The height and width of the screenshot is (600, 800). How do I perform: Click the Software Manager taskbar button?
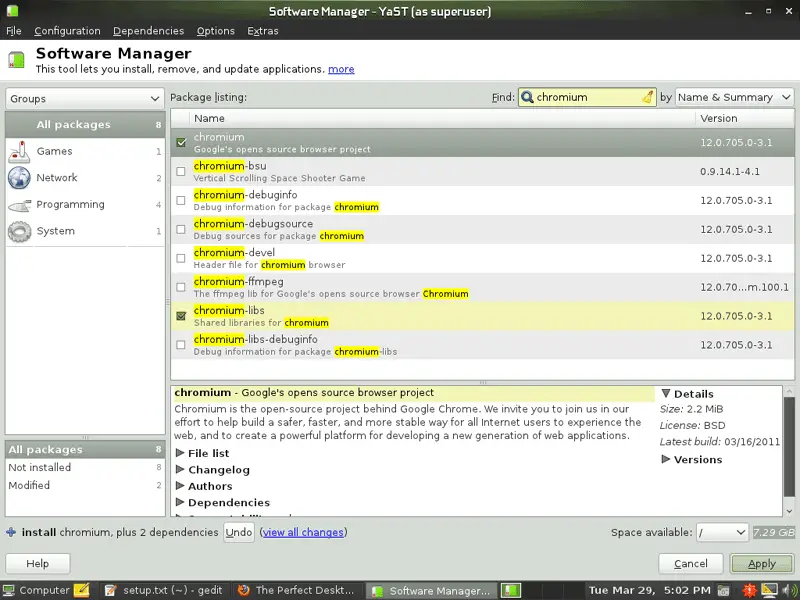432,590
